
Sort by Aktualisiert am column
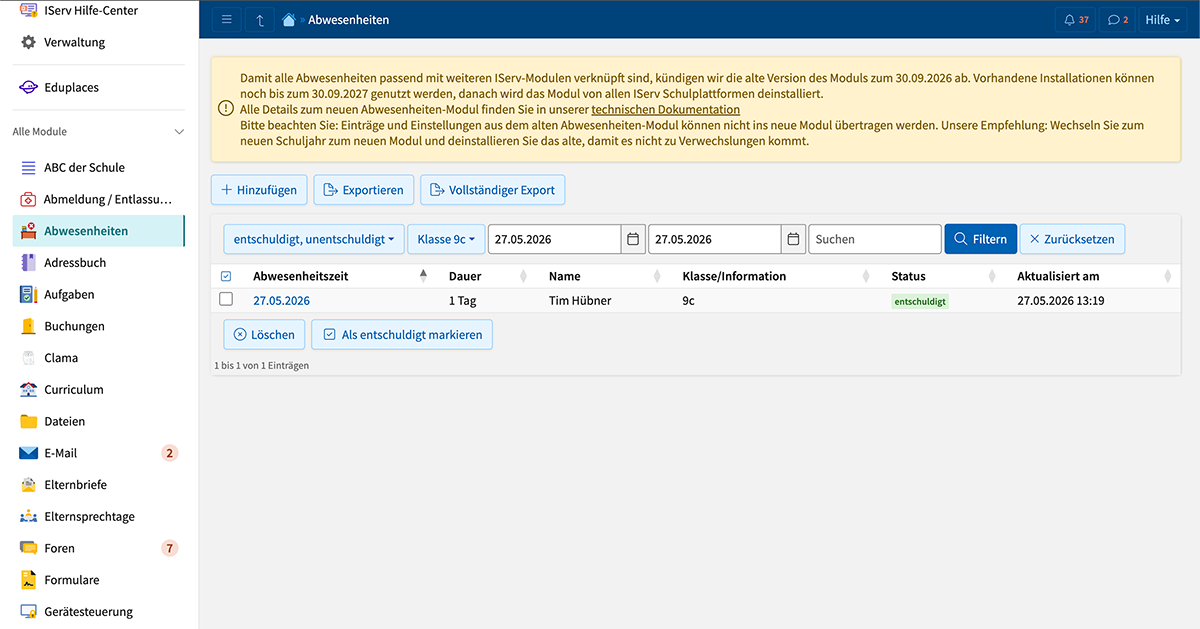click(1094, 276)
